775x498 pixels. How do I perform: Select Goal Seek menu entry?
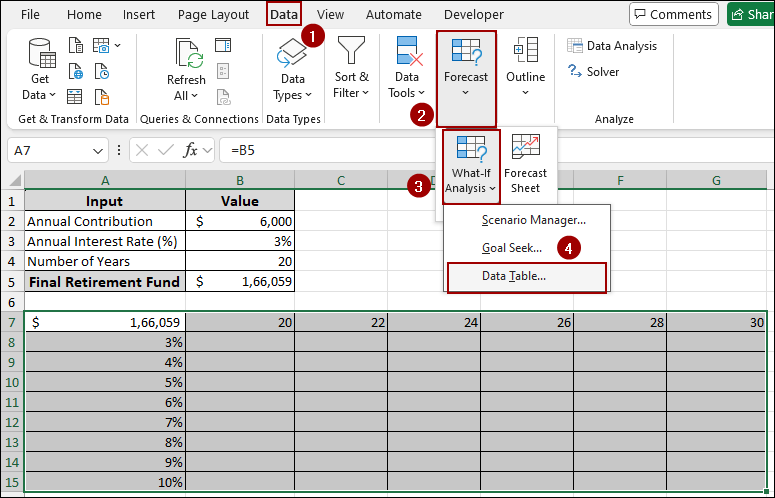click(x=512, y=247)
